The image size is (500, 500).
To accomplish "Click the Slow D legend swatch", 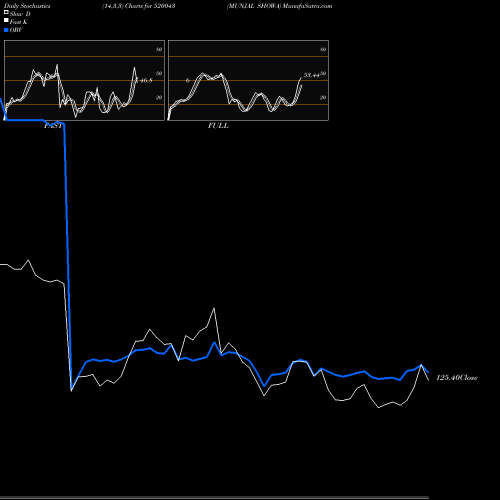I will click(6, 13).
